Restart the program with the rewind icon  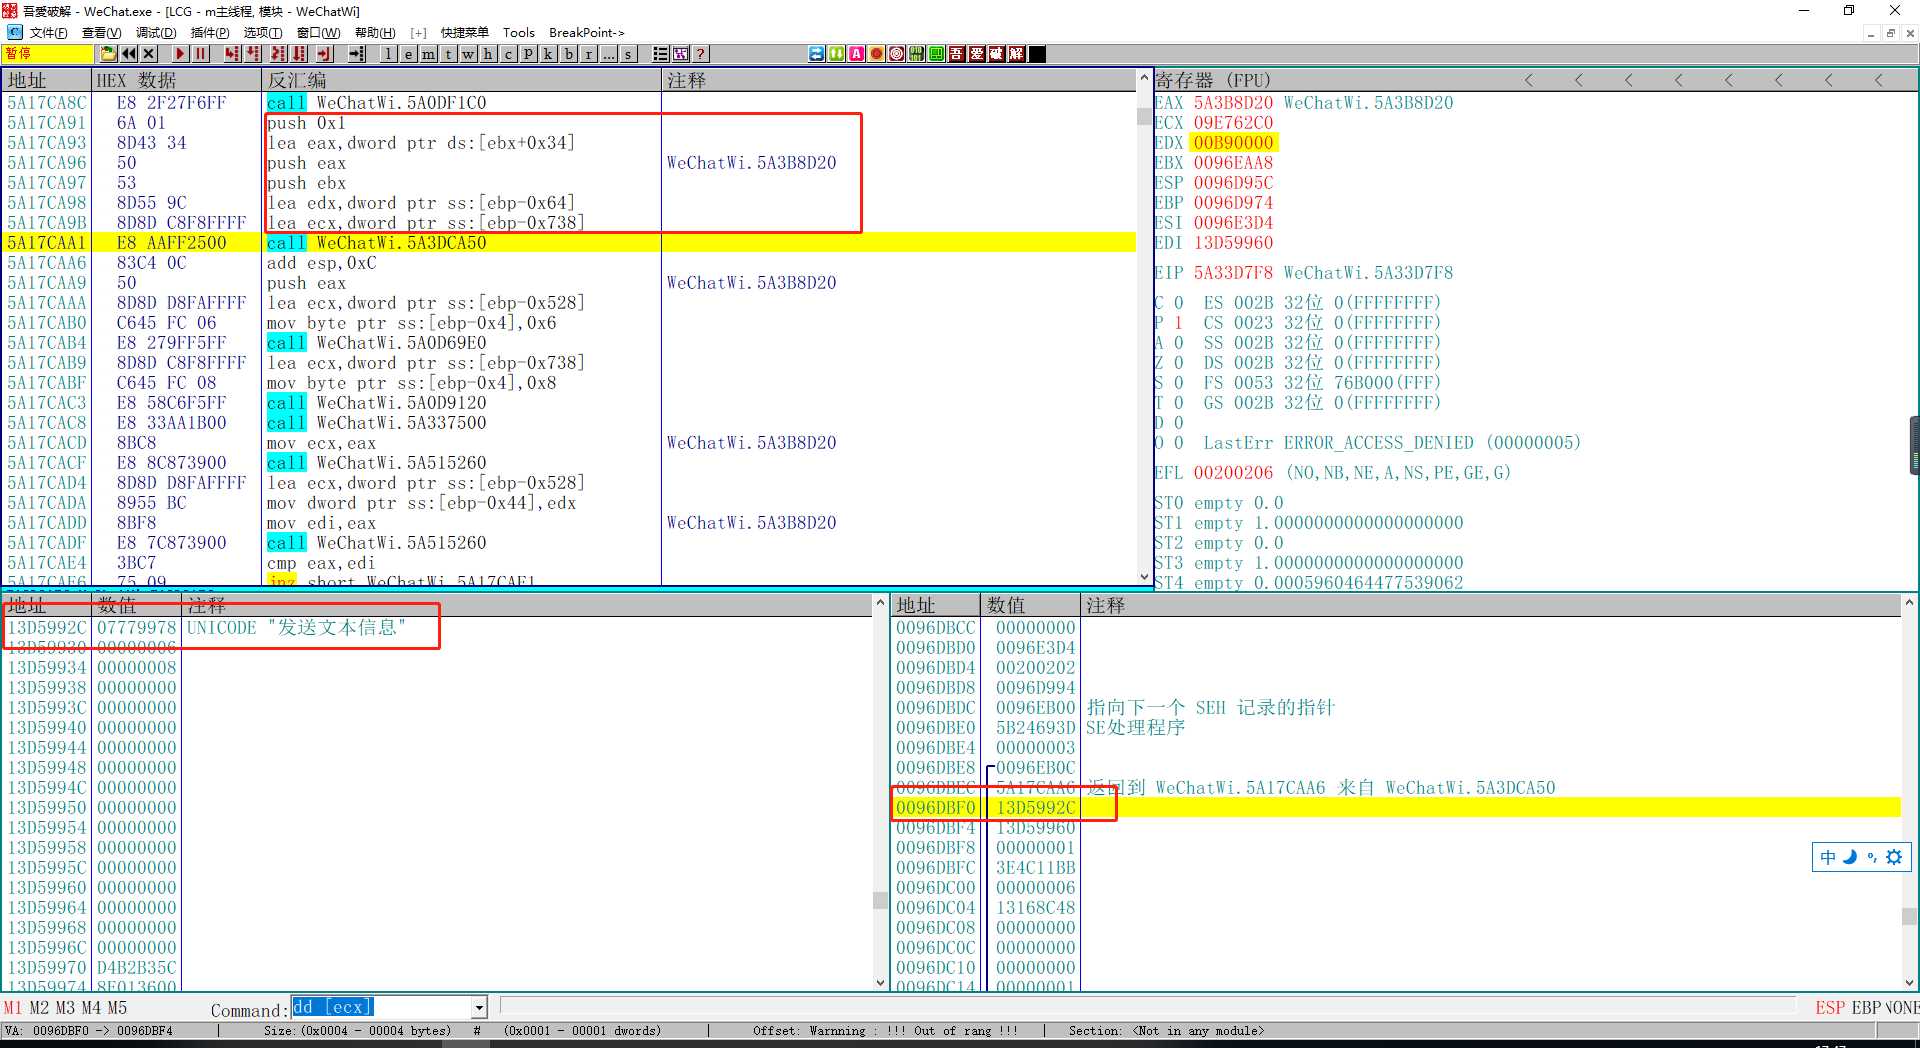click(129, 54)
